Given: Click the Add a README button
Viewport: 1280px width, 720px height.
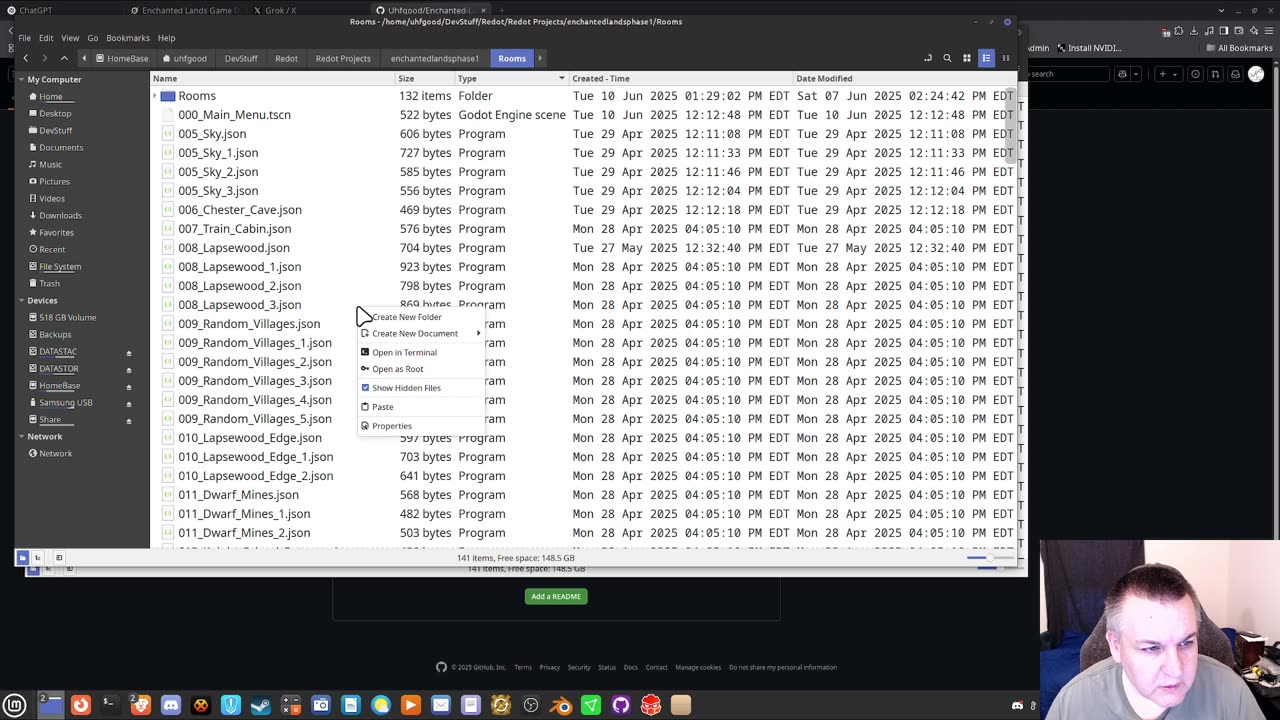Looking at the screenshot, I should pyautogui.click(x=556, y=596).
